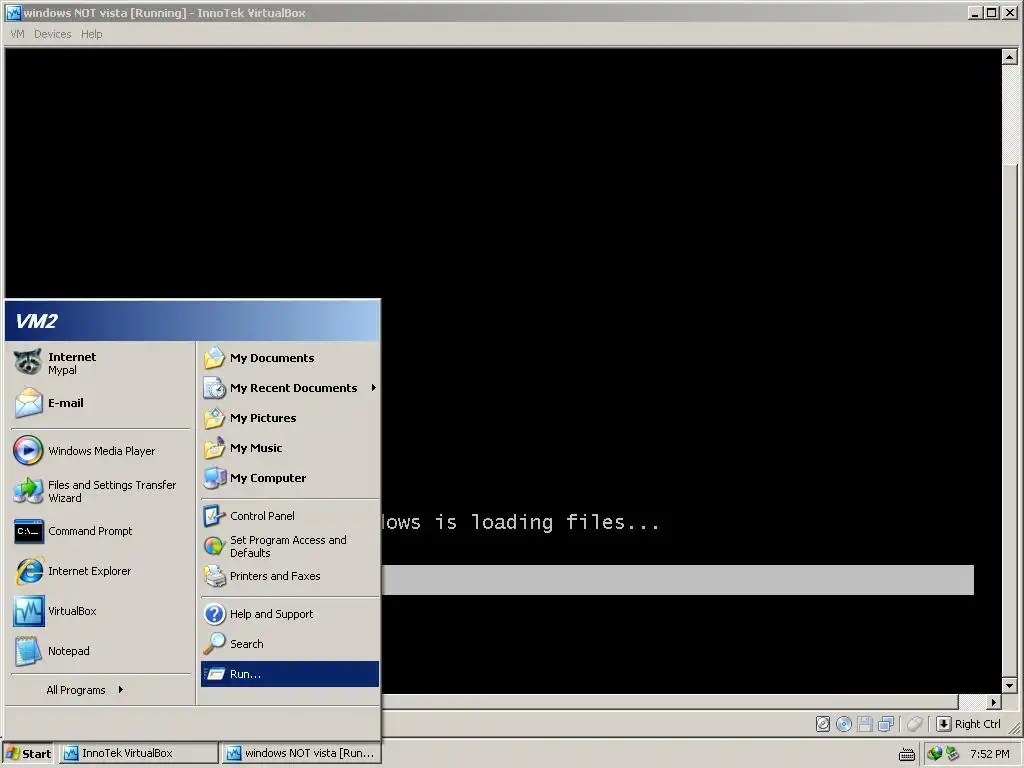The image size is (1024, 768).
Task: Click the Start button
Action: pos(29,754)
